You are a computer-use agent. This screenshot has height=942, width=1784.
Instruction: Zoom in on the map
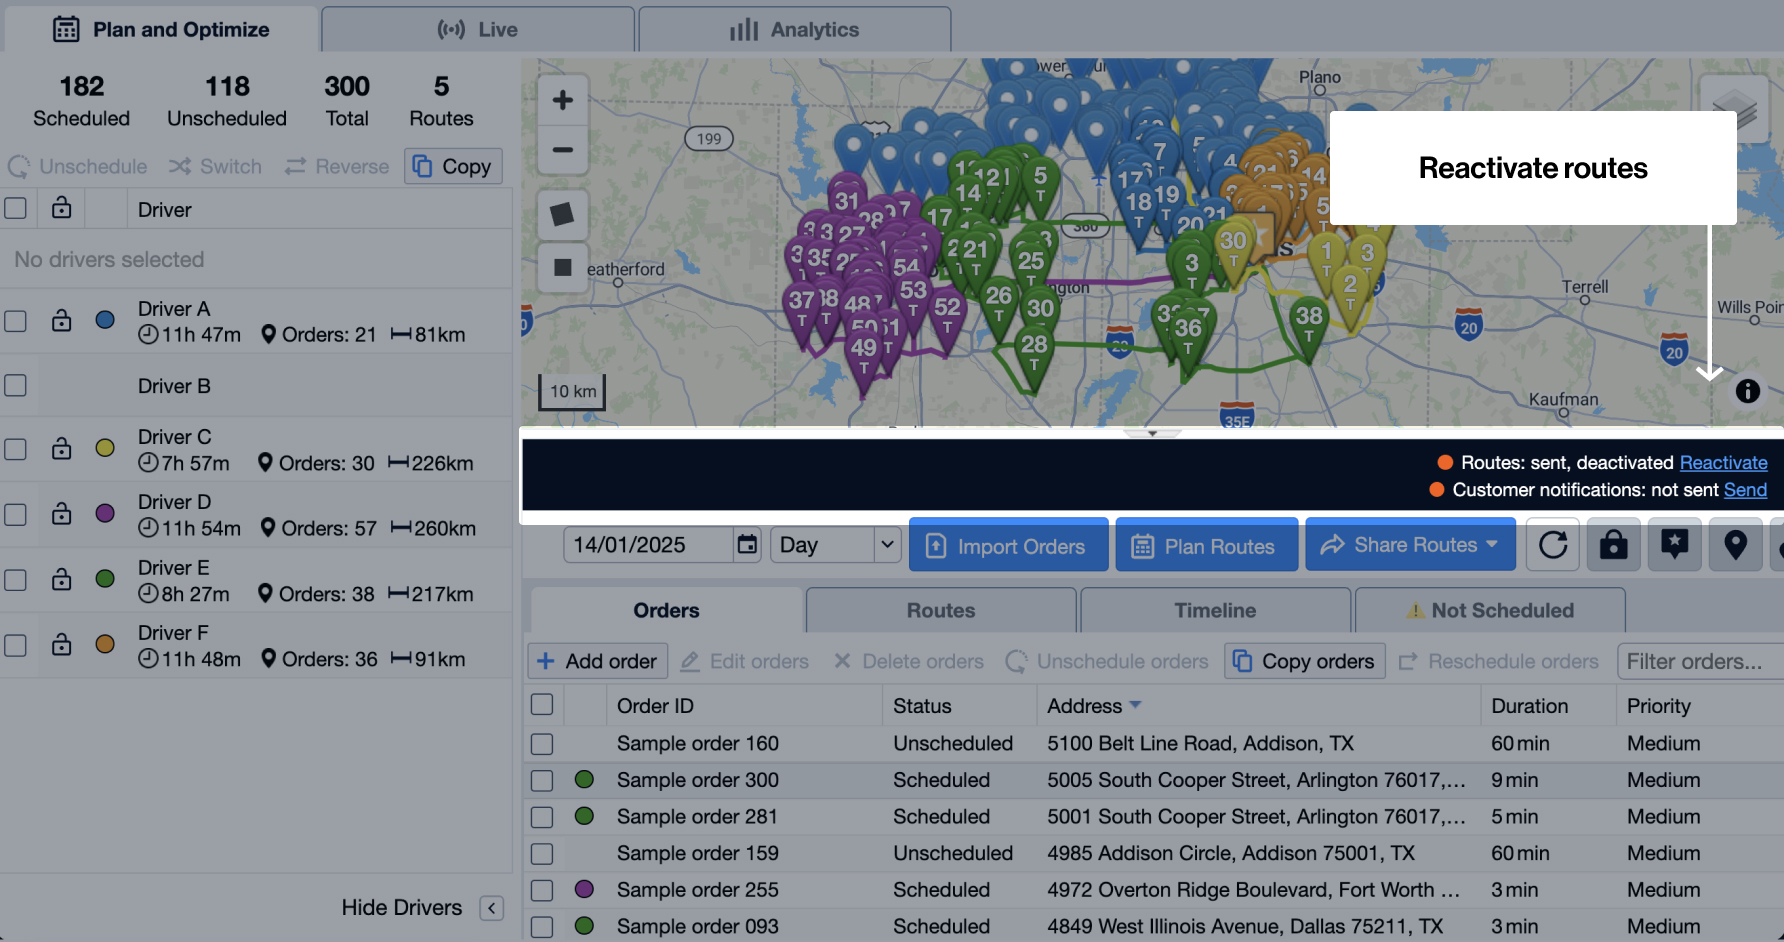(562, 100)
